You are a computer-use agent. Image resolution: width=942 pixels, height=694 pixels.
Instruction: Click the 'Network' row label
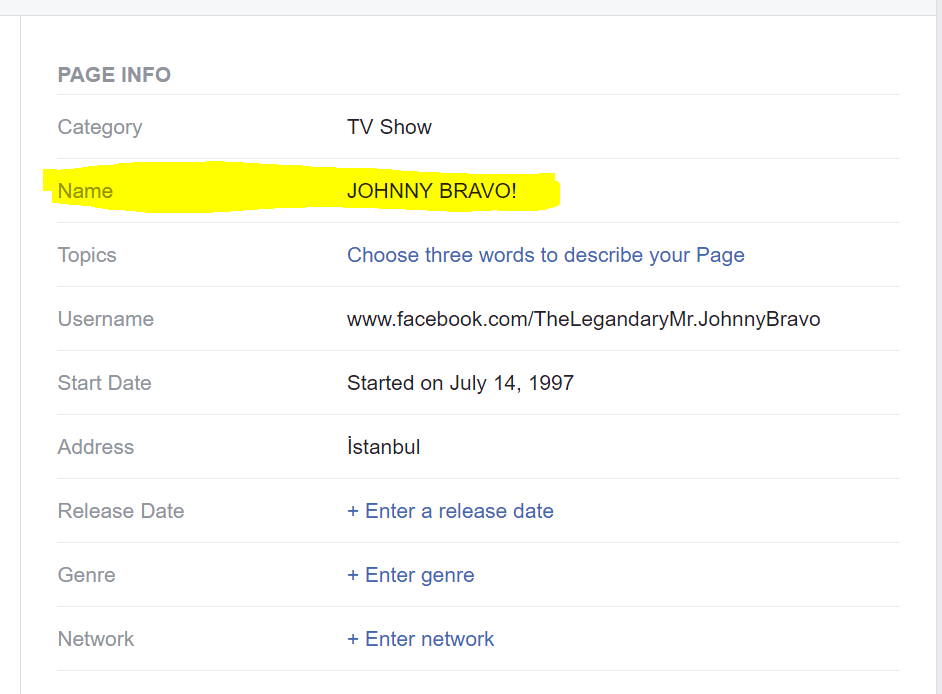pyautogui.click(x=96, y=639)
